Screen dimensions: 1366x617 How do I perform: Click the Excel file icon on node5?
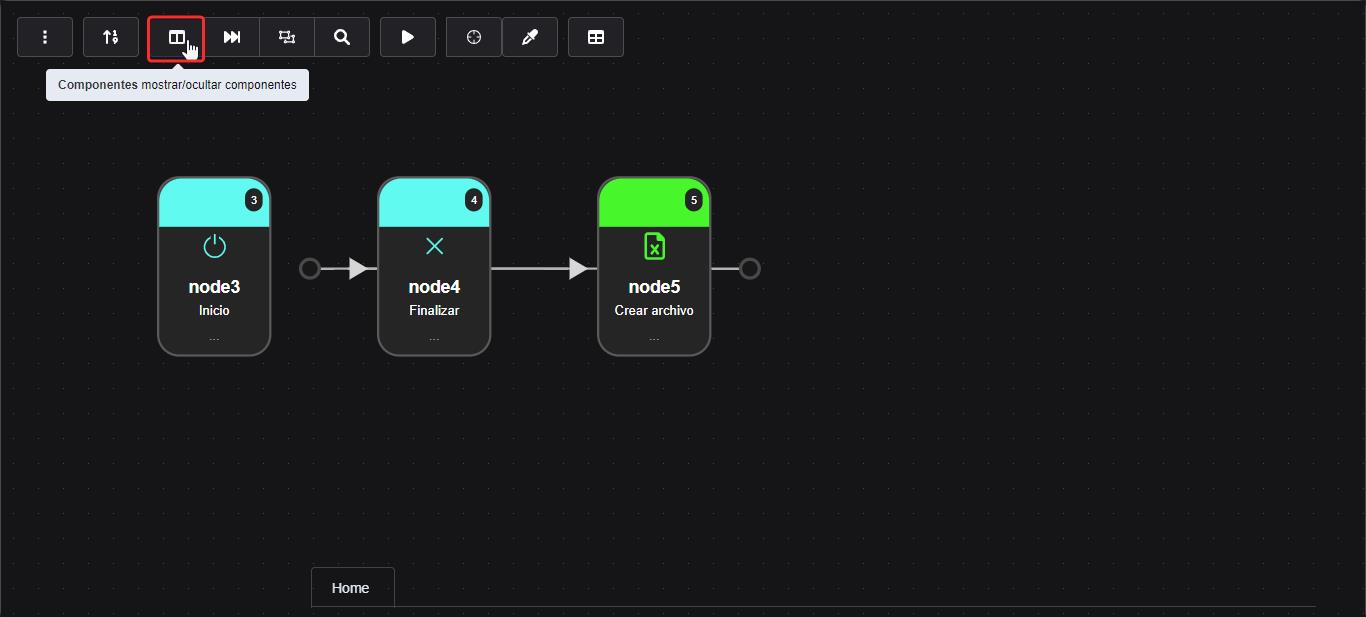click(654, 246)
